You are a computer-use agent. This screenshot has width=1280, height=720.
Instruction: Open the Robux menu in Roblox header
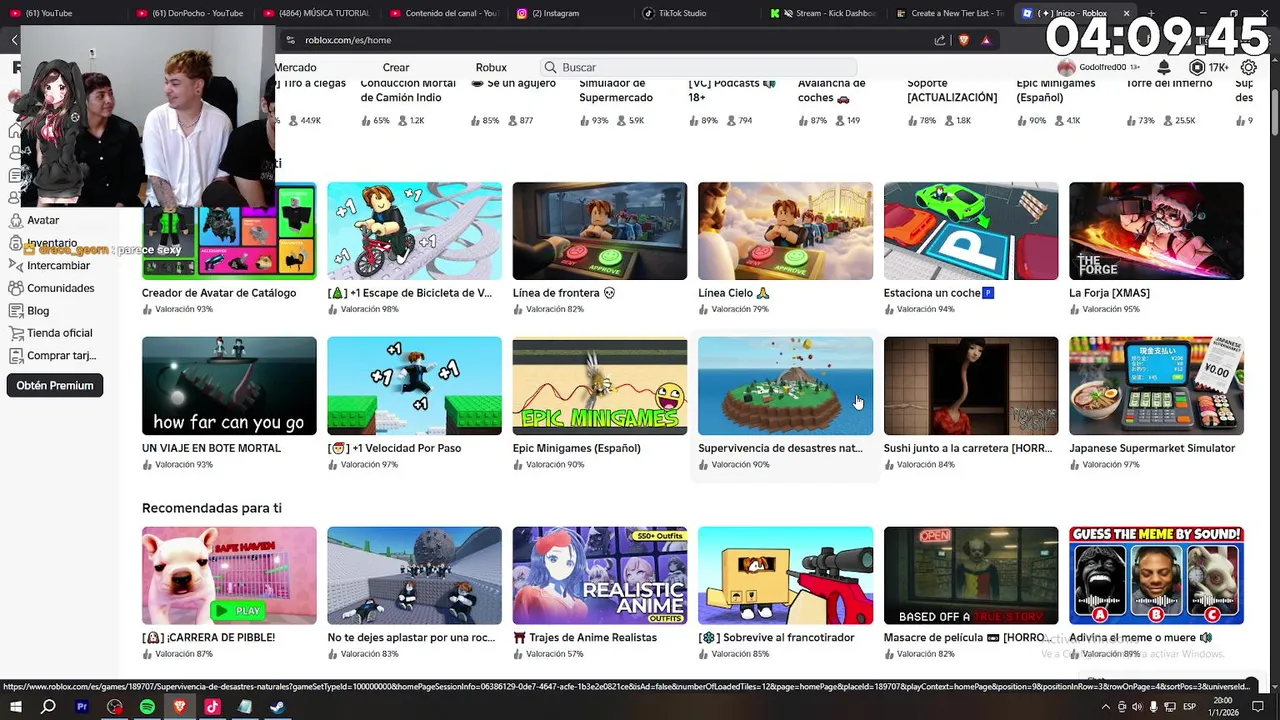(x=491, y=67)
